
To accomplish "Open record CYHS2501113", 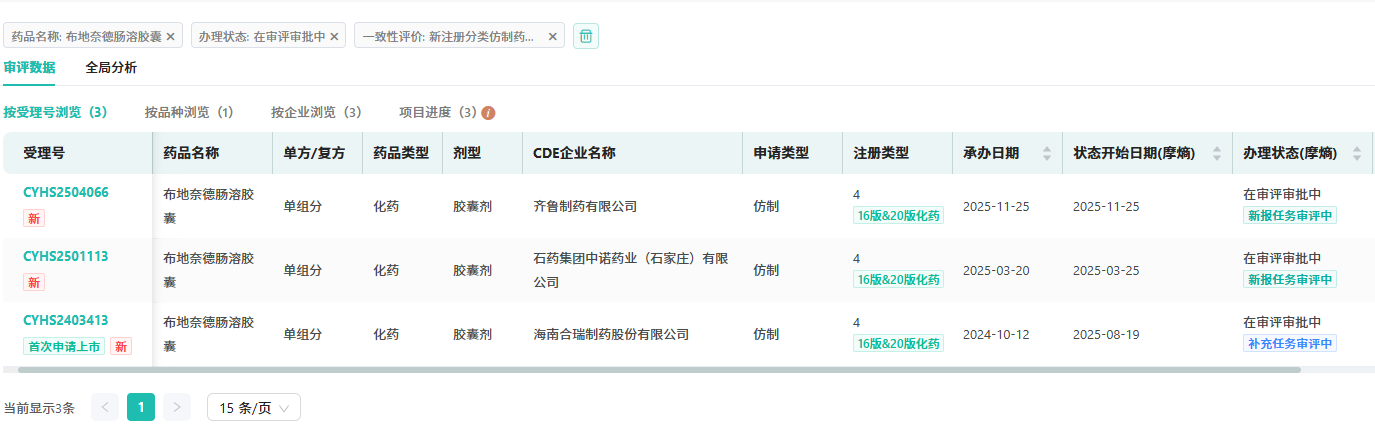I will 66,256.
